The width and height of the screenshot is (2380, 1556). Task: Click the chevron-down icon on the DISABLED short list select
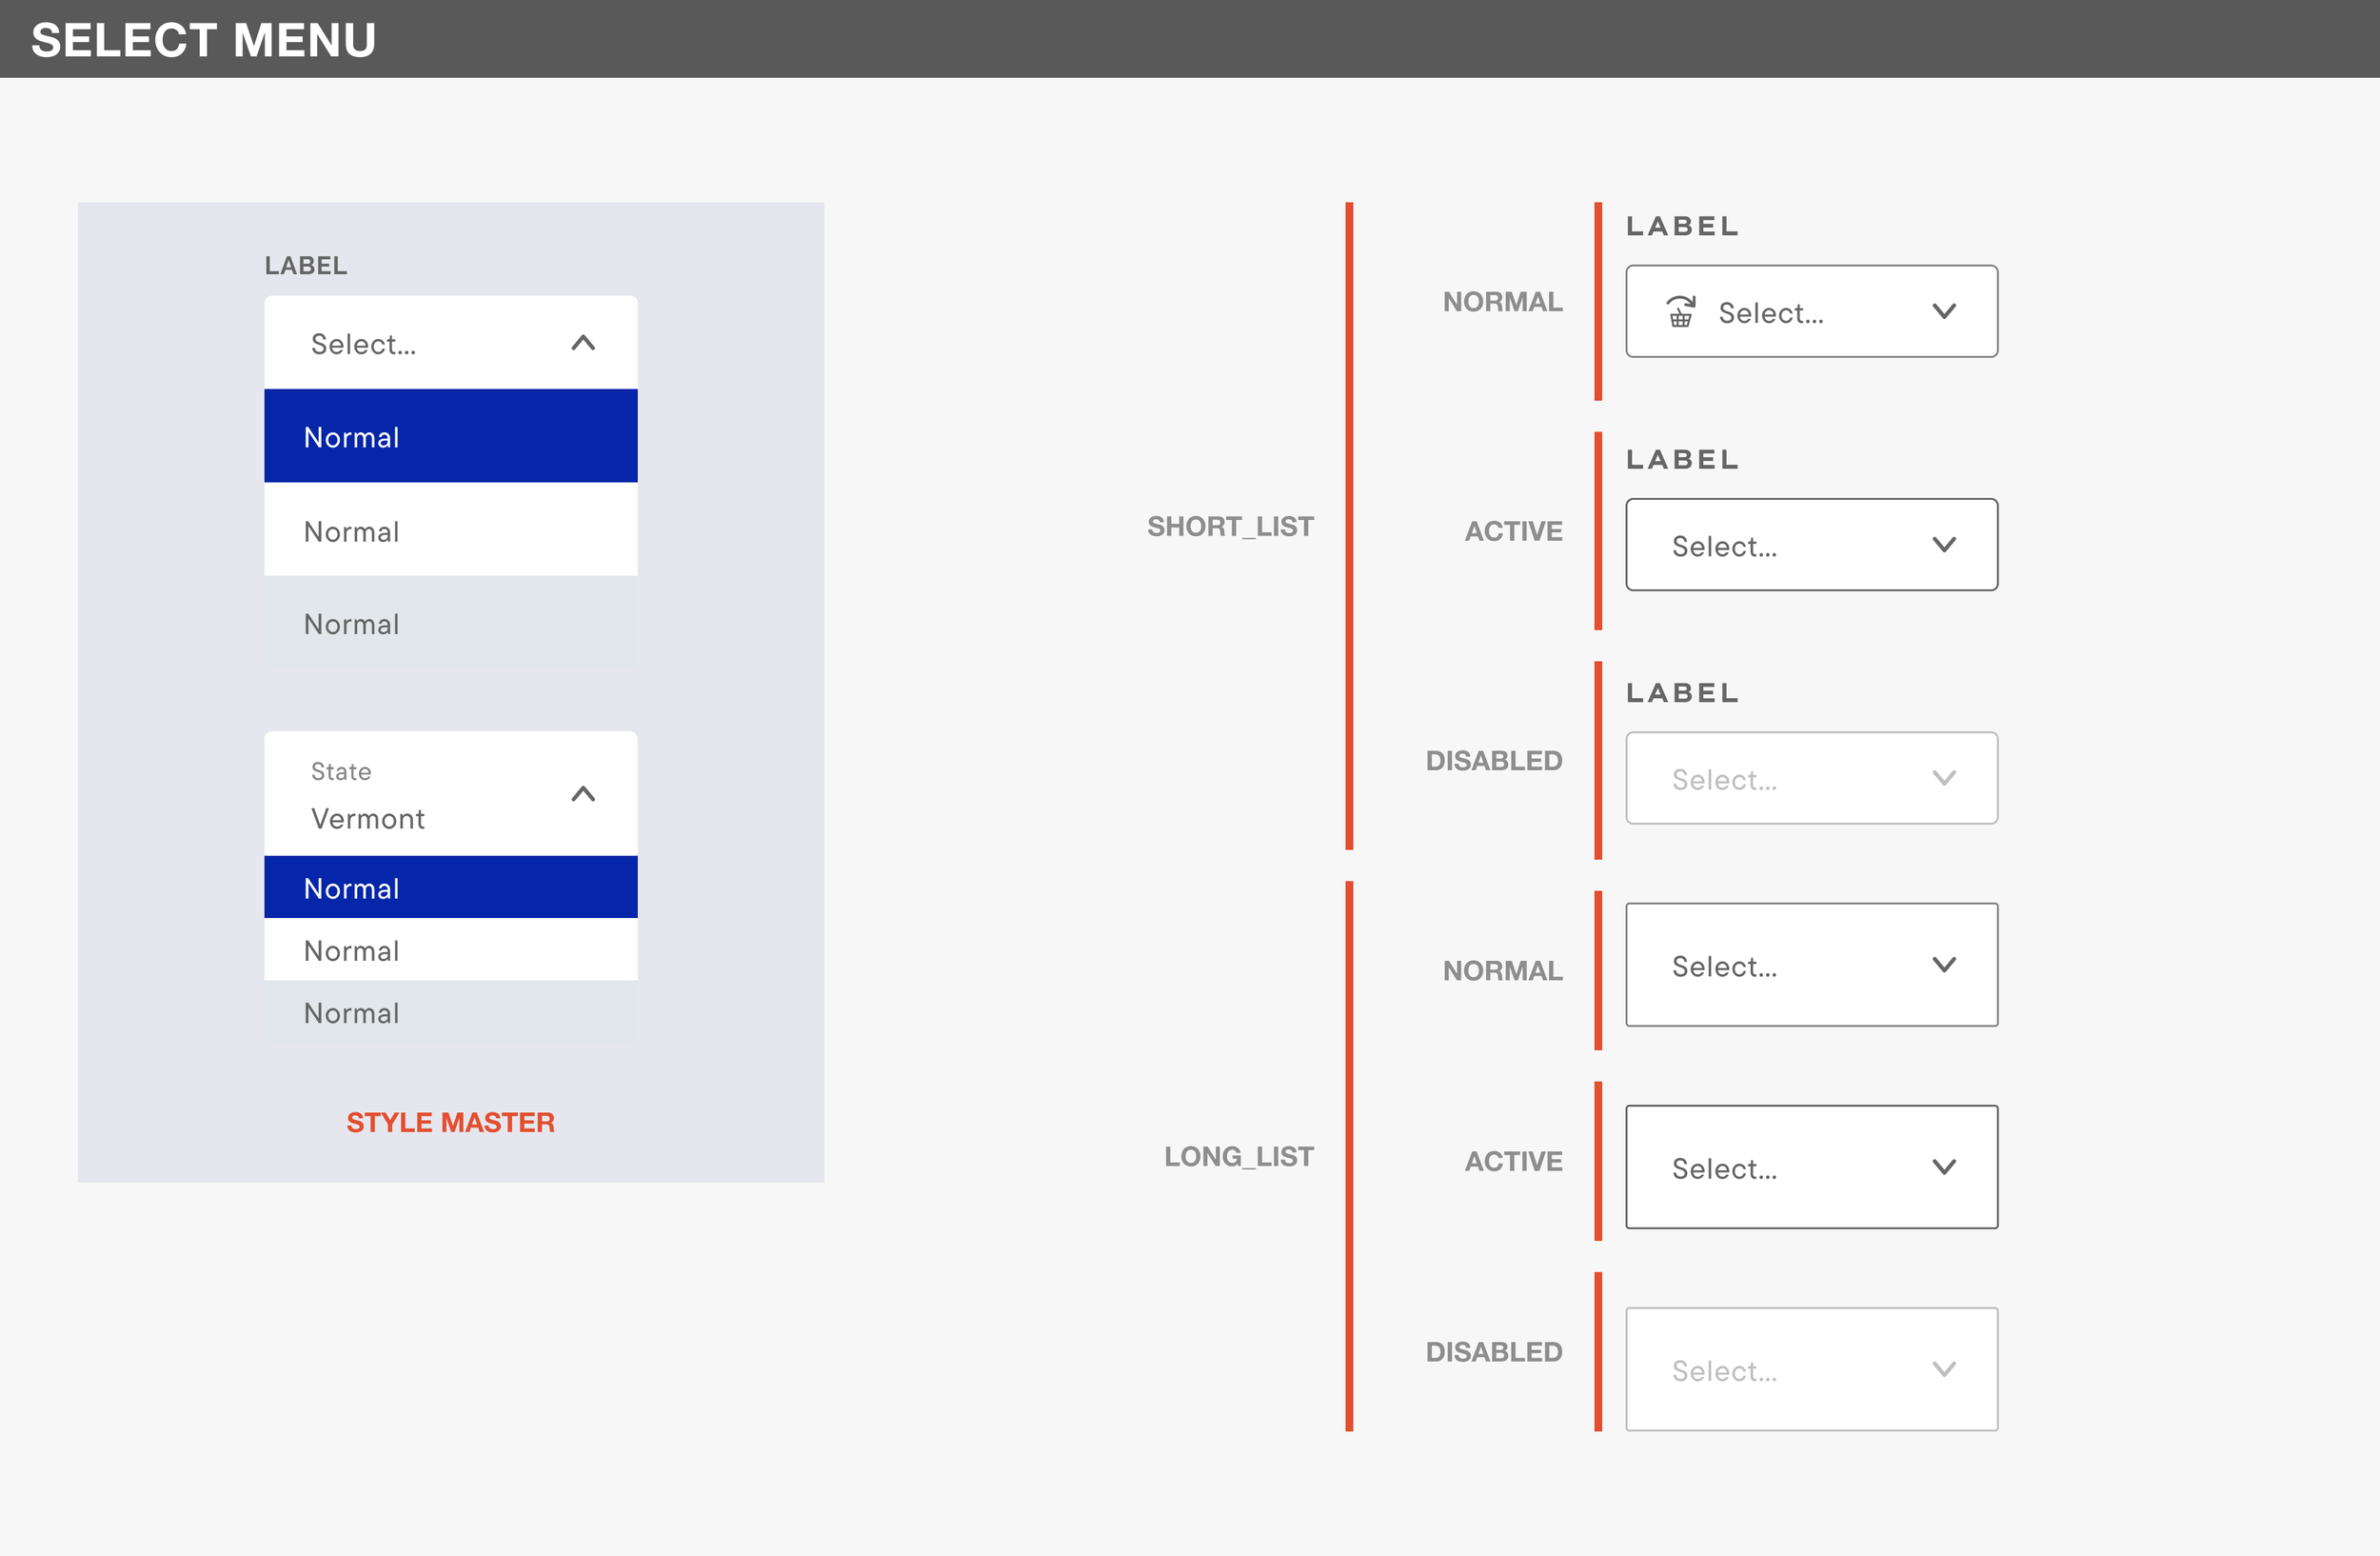click(x=1944, y=778)
